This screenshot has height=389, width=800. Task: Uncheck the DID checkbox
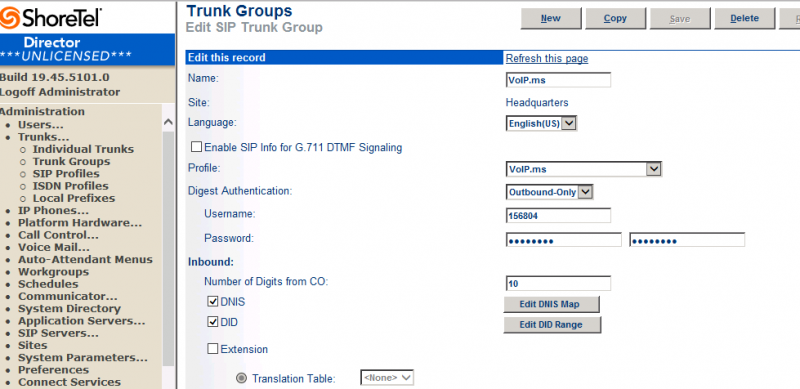tap(213, 322)
